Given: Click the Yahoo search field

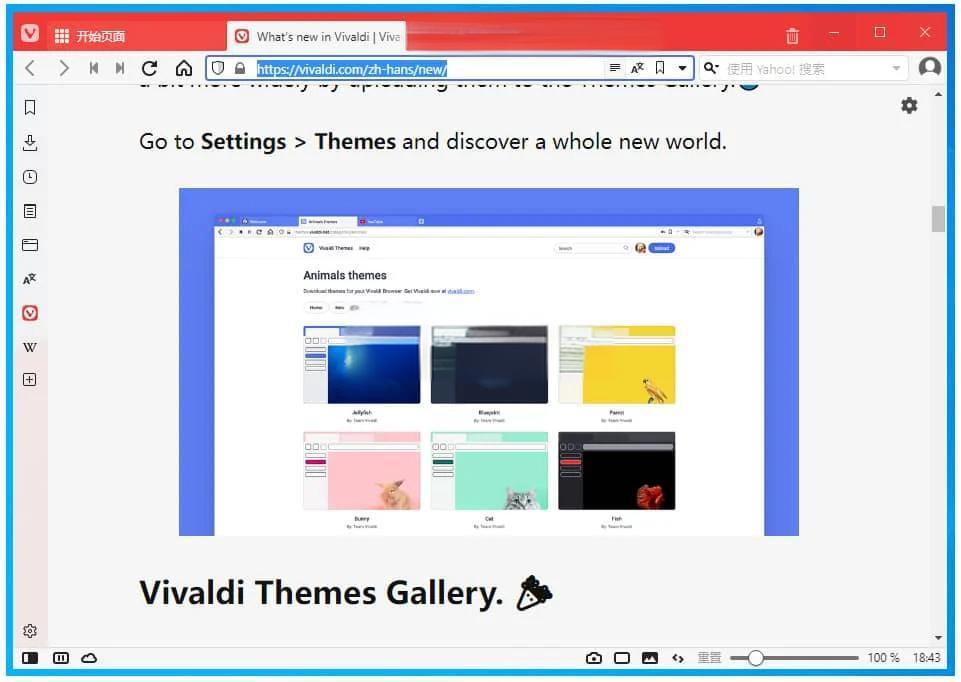Looking at the screenshot, I should (806, 69).
